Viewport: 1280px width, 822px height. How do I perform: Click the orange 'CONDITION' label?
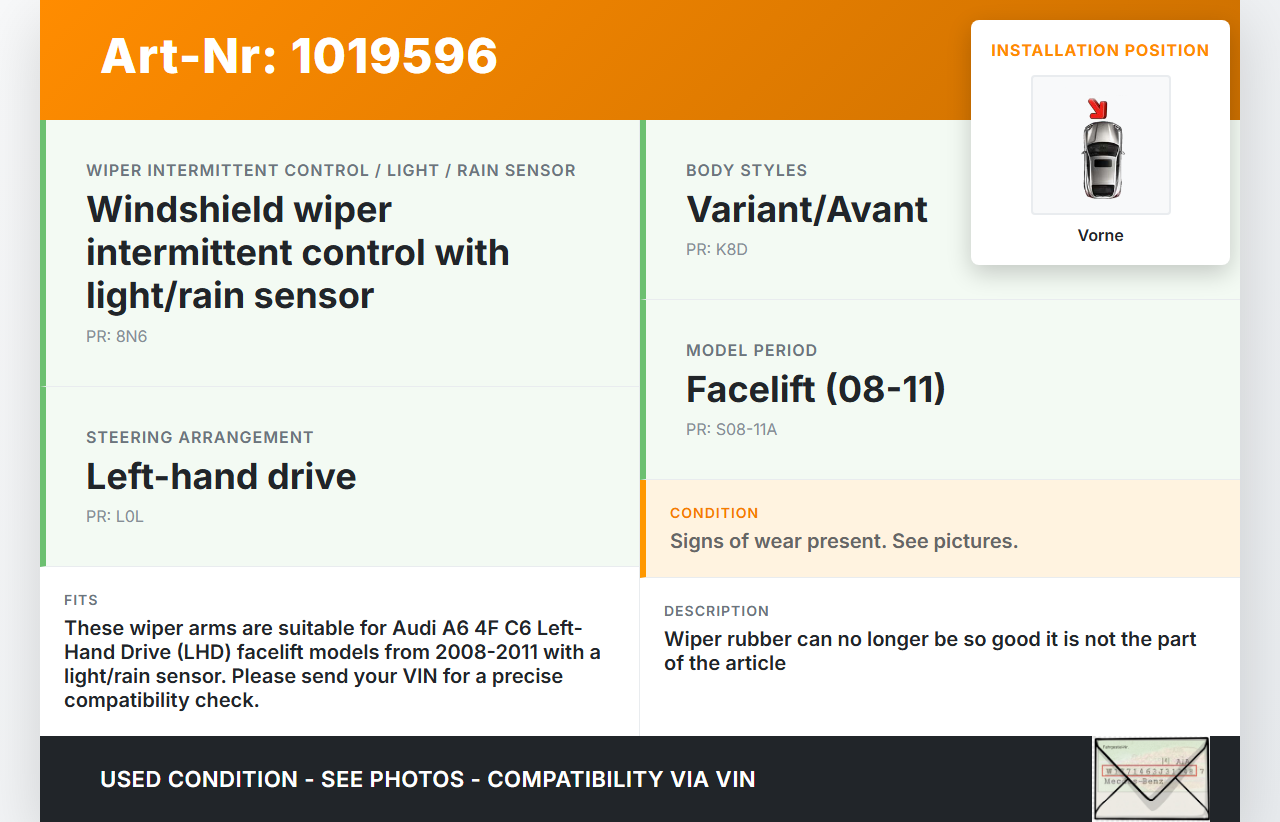(x=714, y=513)
